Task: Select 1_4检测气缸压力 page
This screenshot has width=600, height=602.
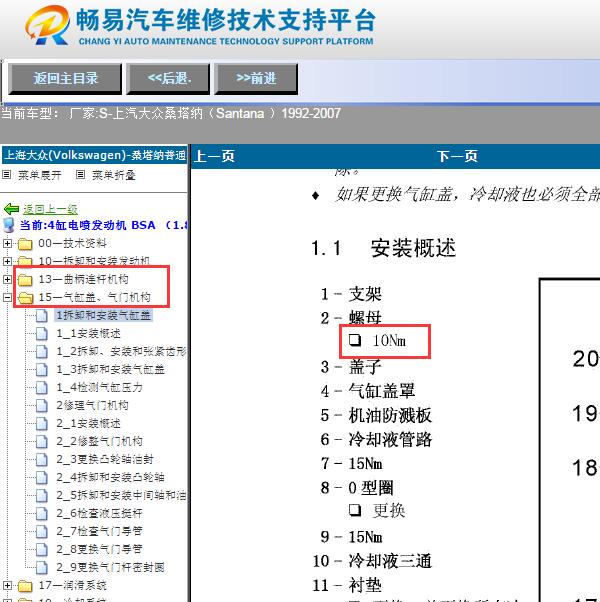Action: coord(100,387)
